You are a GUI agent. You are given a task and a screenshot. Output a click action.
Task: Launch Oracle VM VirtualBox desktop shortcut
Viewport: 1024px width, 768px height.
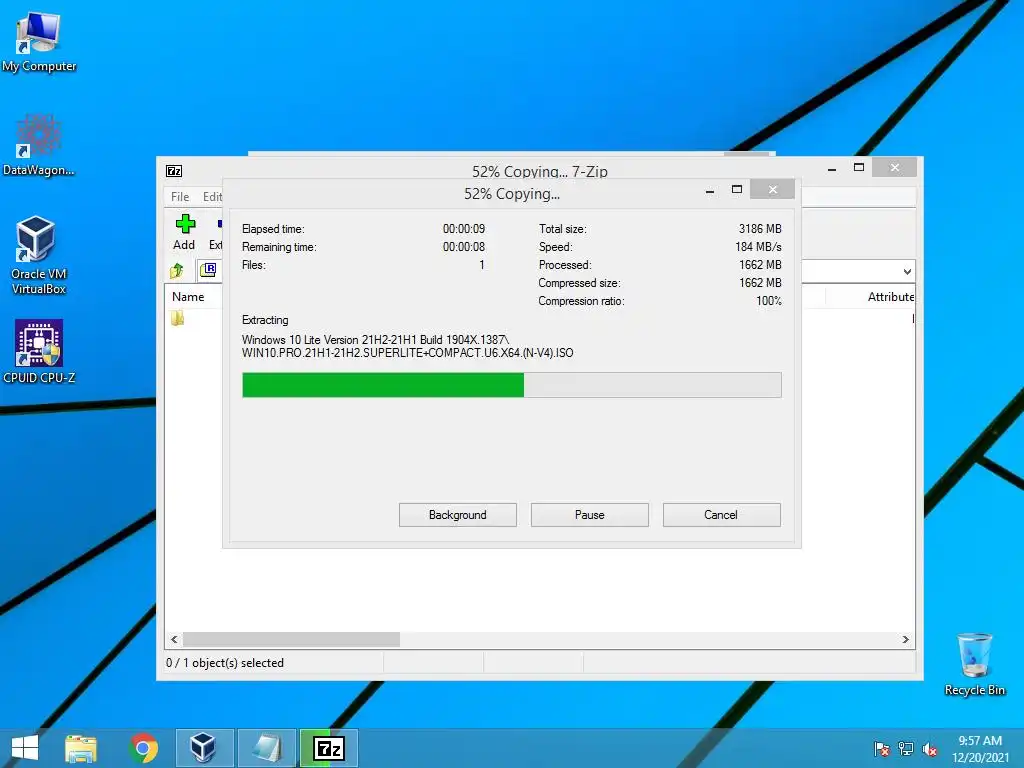pos(39,255)
